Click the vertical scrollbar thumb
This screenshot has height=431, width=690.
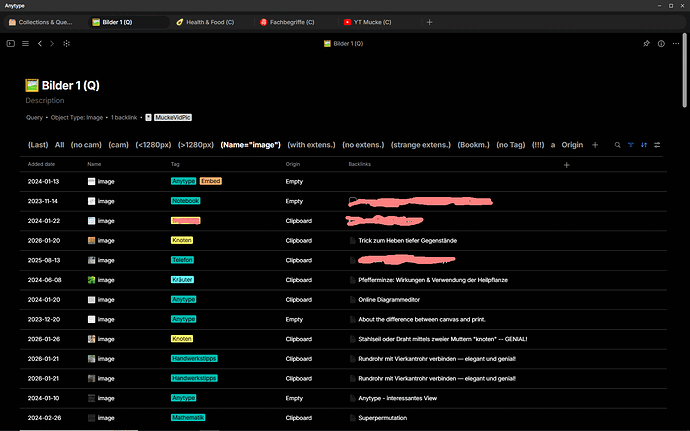(x=684, y=70)
